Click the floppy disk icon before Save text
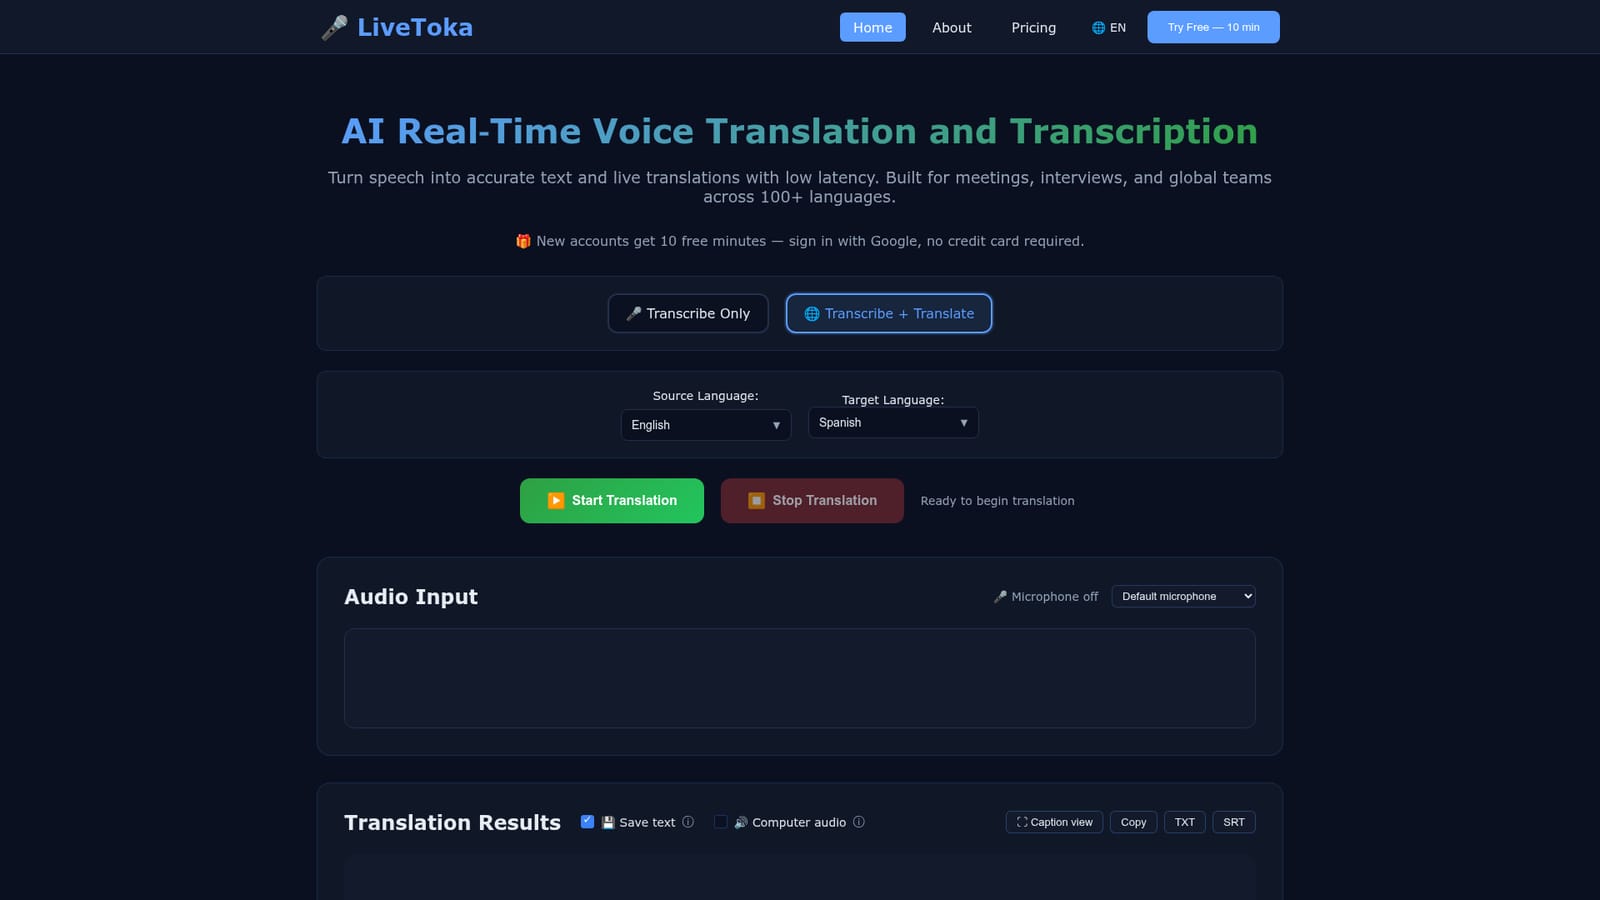 tap(608, 822)
